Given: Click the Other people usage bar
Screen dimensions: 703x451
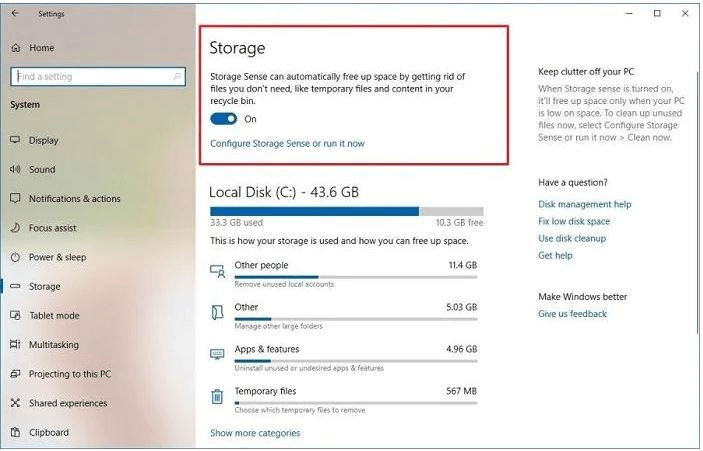Looking at the screenshot, I should [356, 277].
